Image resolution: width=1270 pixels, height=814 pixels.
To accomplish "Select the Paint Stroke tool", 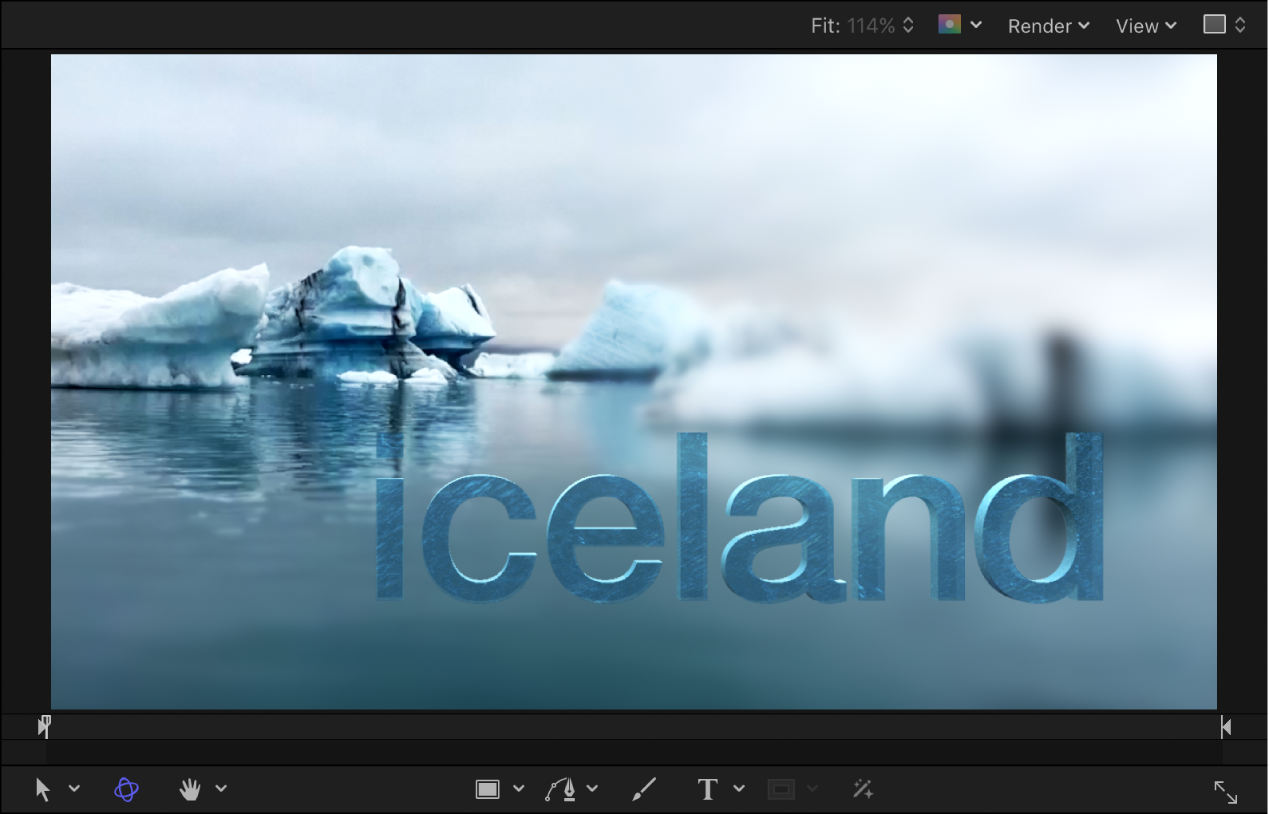I will tap(643, 789).
